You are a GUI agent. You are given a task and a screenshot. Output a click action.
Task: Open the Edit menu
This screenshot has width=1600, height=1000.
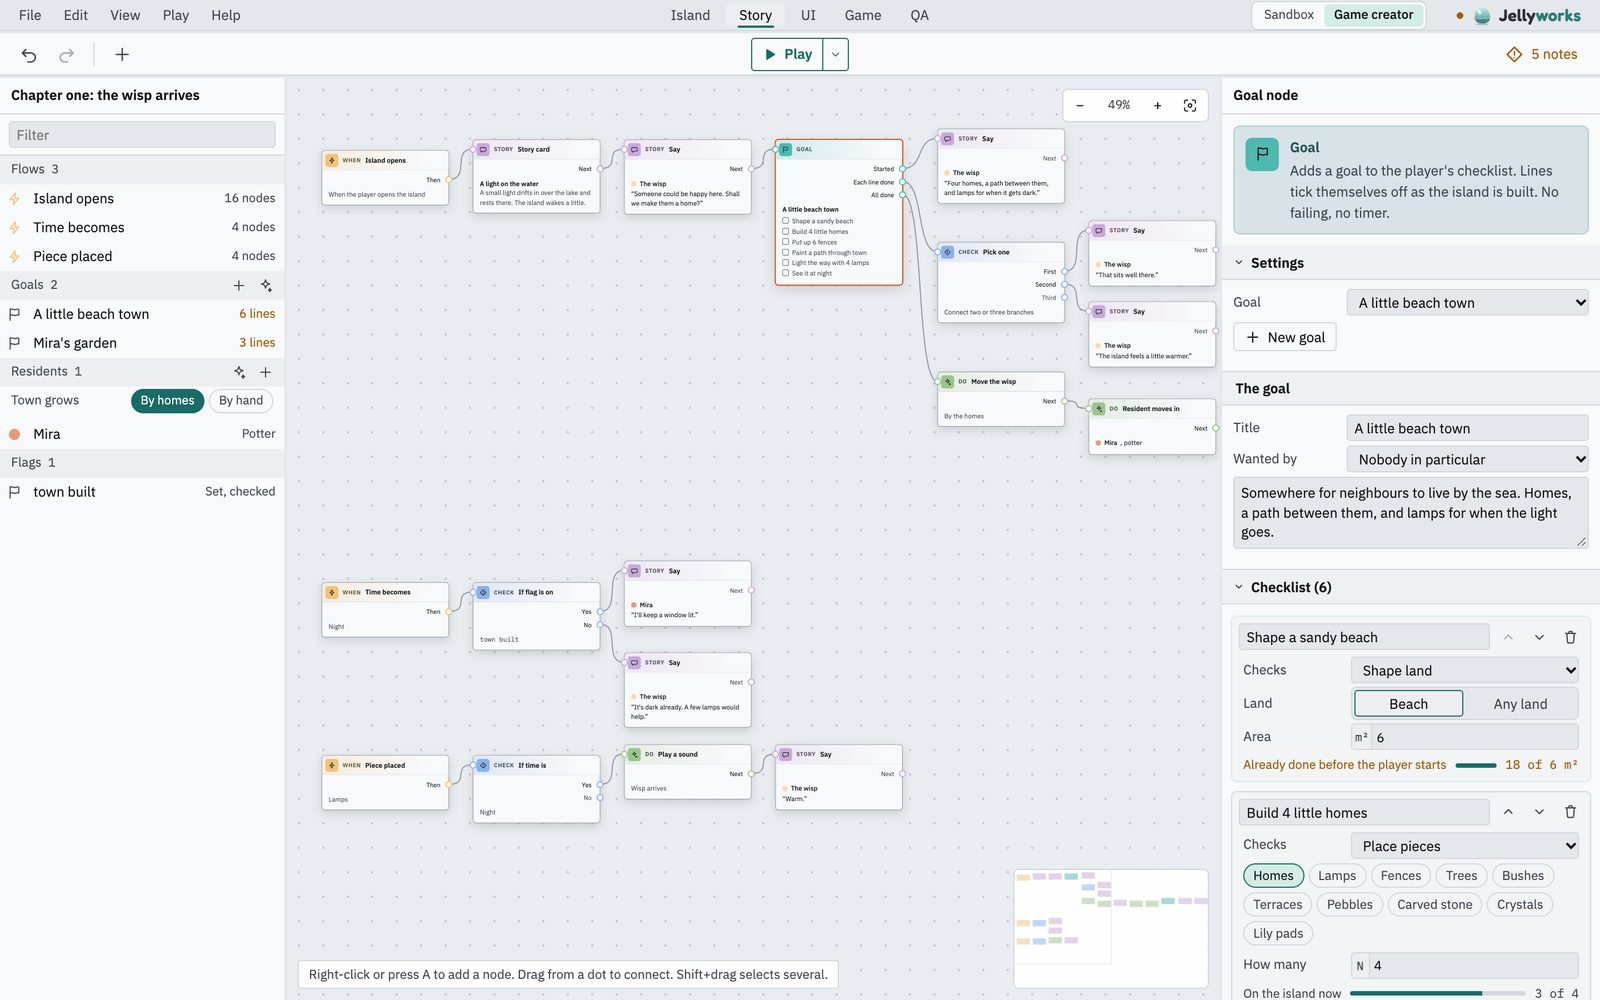[75, 15]
